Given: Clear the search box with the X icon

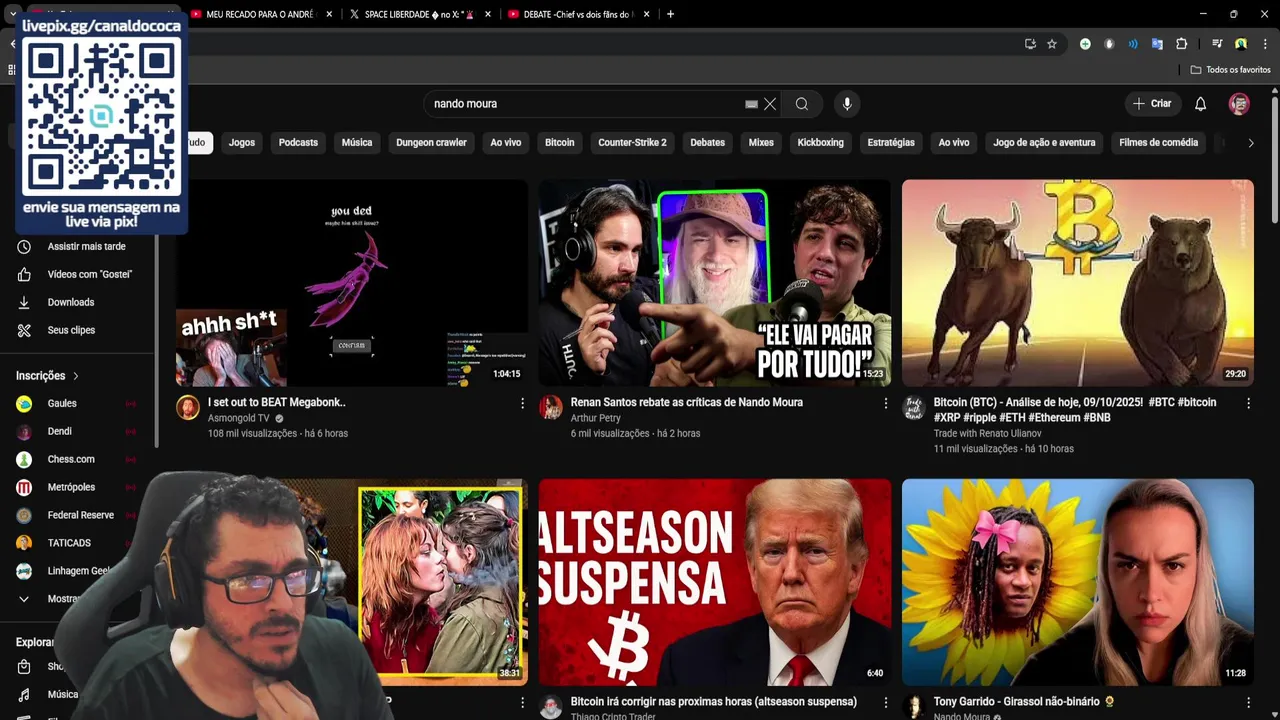Looking at the screenshot, I should (770, 104).
